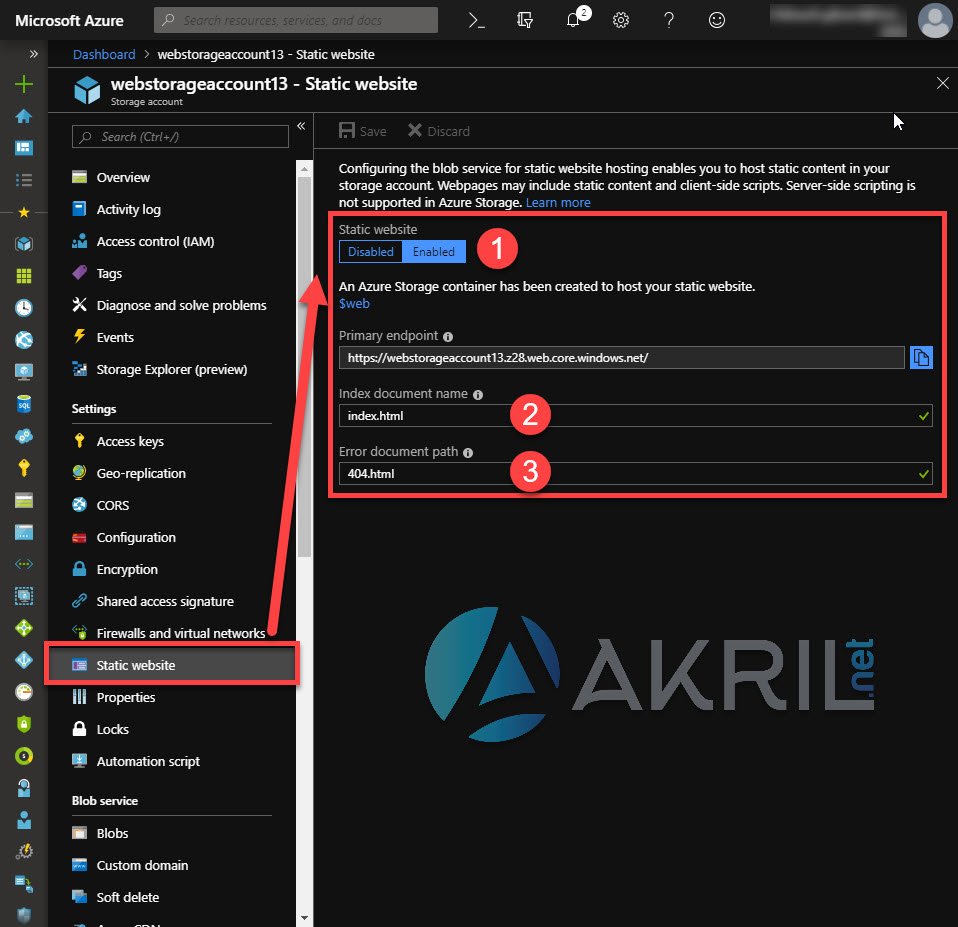Screen dimensions: 958x927
Task: Close the Static website blade
Action: pyautogui.click(x=943, y=83)
